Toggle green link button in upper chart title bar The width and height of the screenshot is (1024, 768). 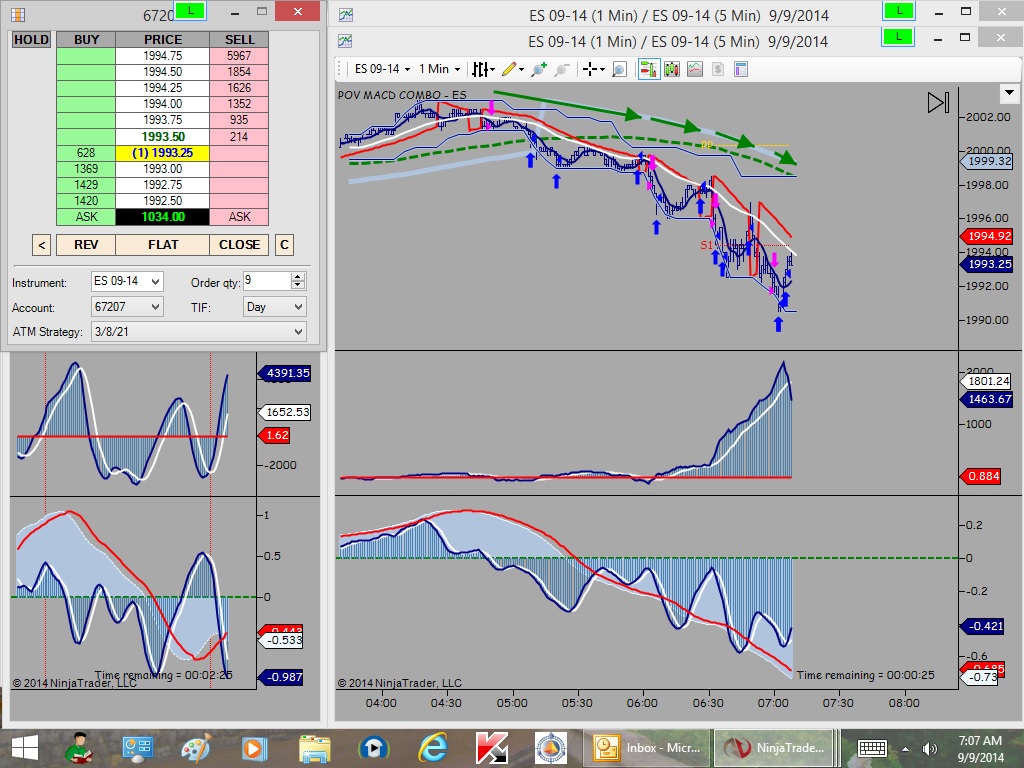click(x=899, y=11)
